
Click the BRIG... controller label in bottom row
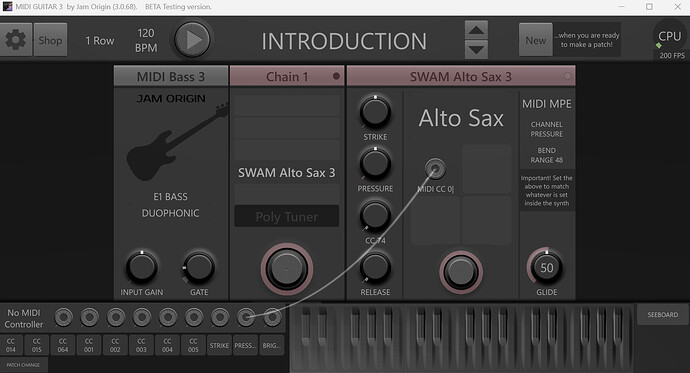coord(271,345)
